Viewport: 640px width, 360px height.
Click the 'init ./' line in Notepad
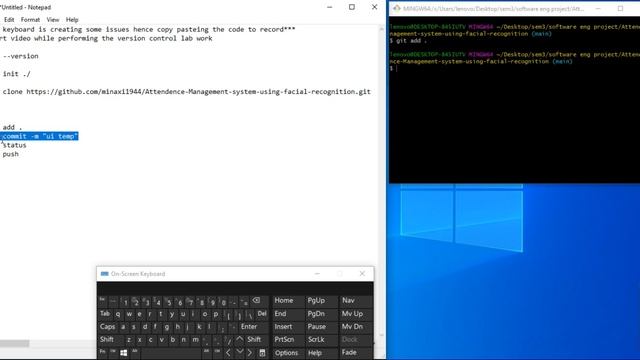16,74
